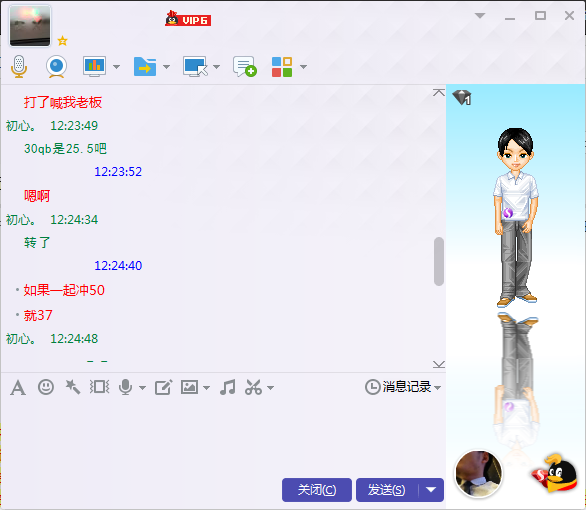Start a voice call with microphone icon
Screen dimensions: 586x510
point(19,67)
